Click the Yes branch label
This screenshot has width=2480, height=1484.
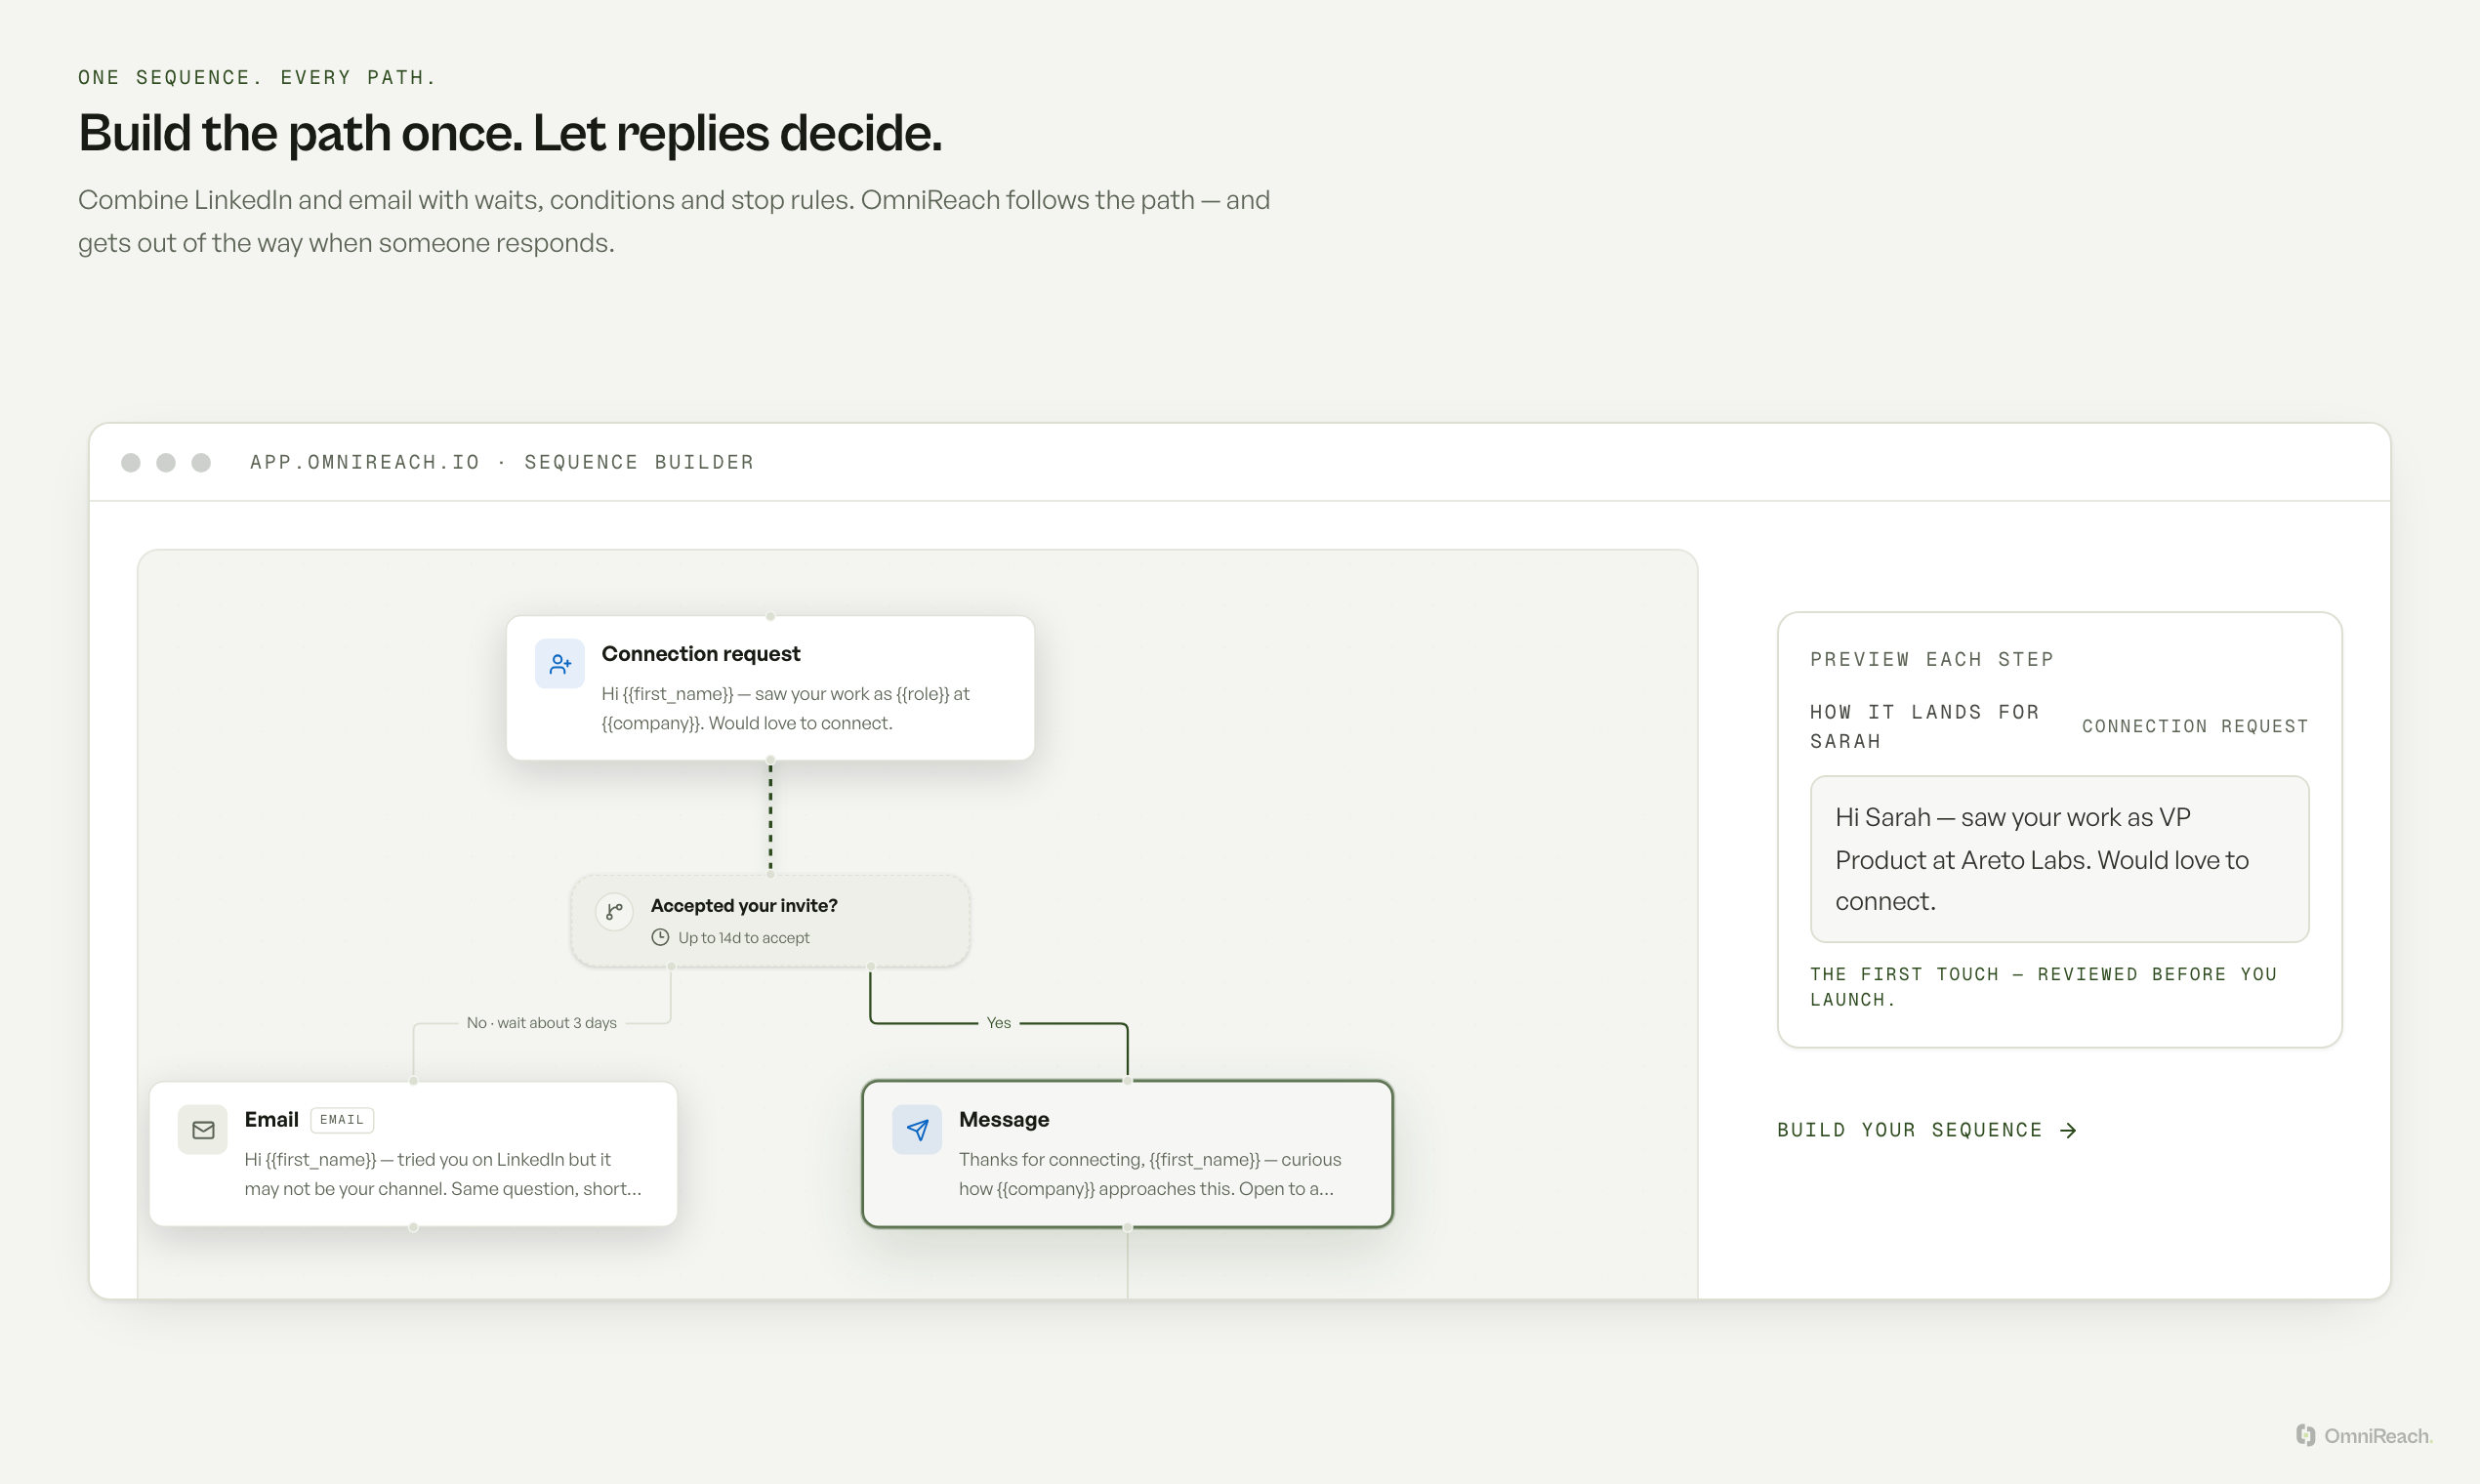point(998,1022)
